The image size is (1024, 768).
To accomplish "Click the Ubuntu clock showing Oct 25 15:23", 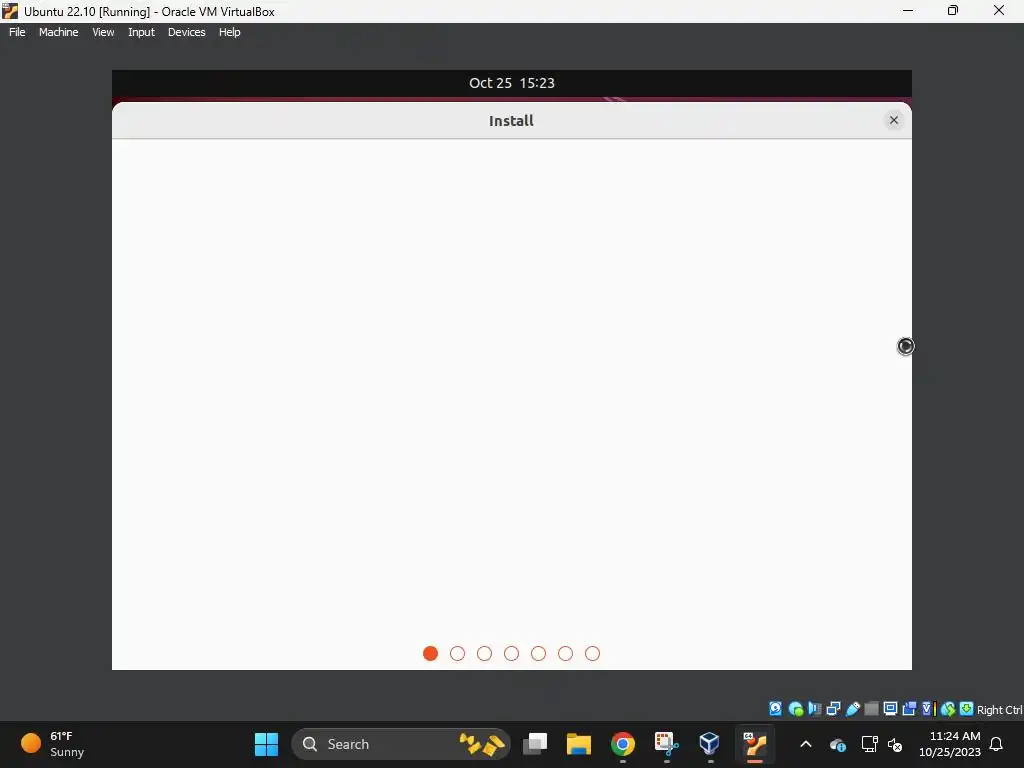I will pyautogui.click(x=511, y=83).
